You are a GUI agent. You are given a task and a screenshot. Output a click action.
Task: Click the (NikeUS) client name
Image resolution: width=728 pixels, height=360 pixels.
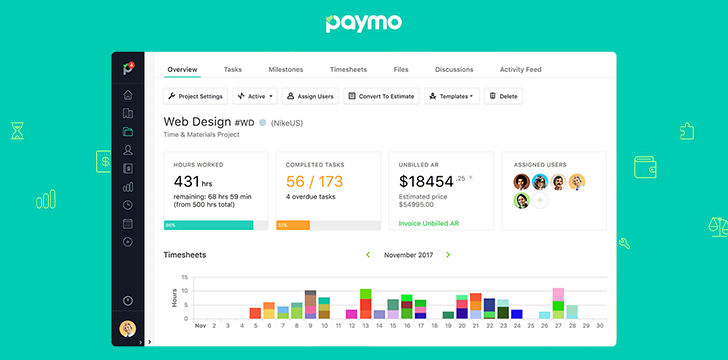pyautogui.click(x=286, y=123)
